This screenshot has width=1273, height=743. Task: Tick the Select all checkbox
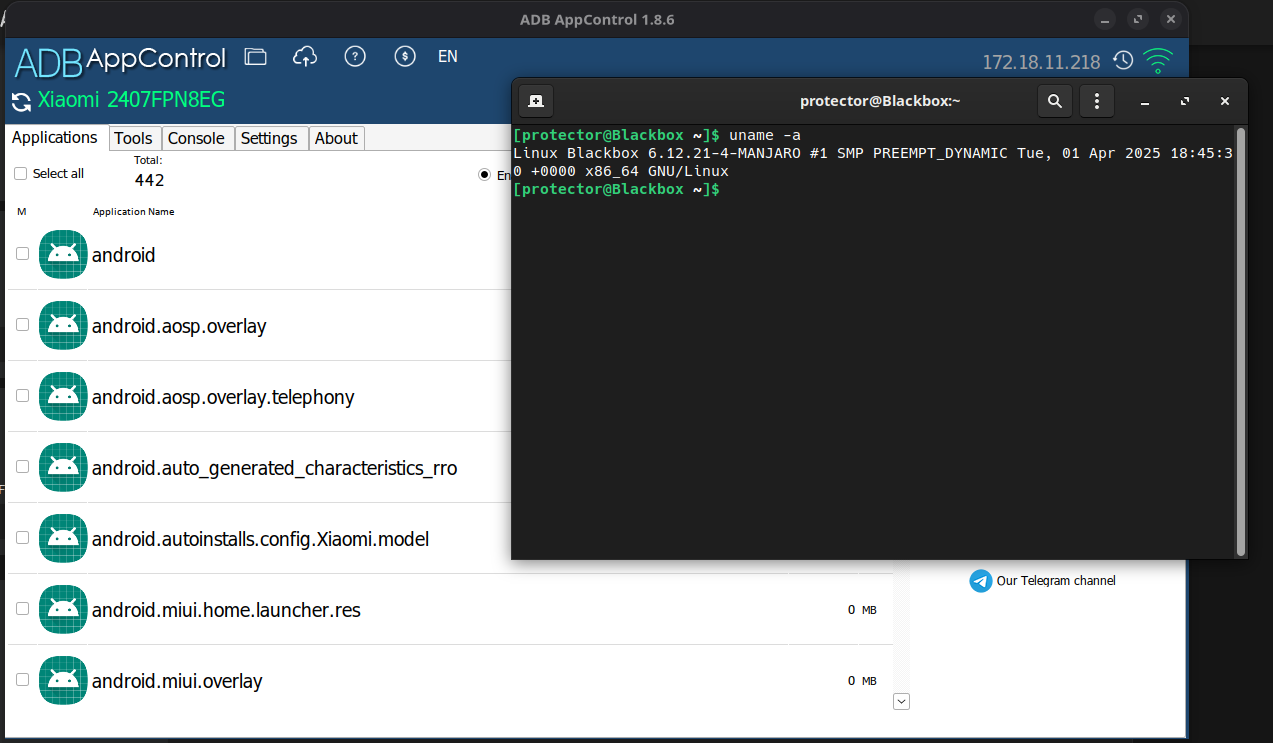tap(21, 174)
